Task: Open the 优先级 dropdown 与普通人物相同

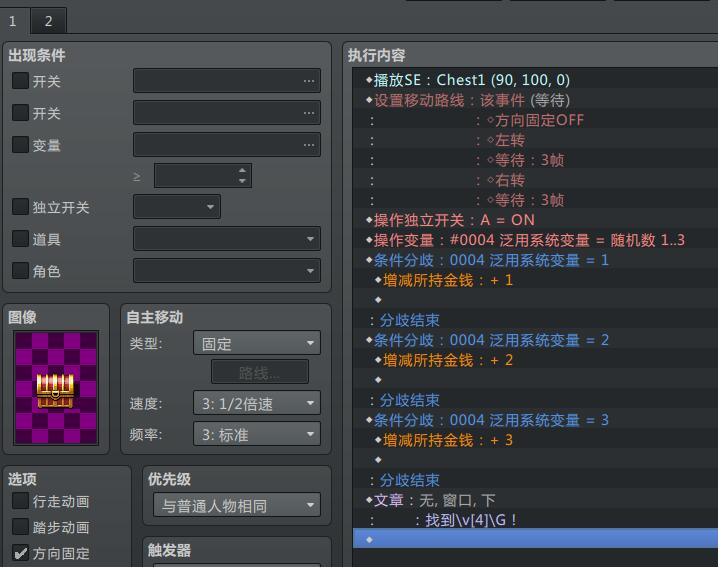Action: click(237, 505)
